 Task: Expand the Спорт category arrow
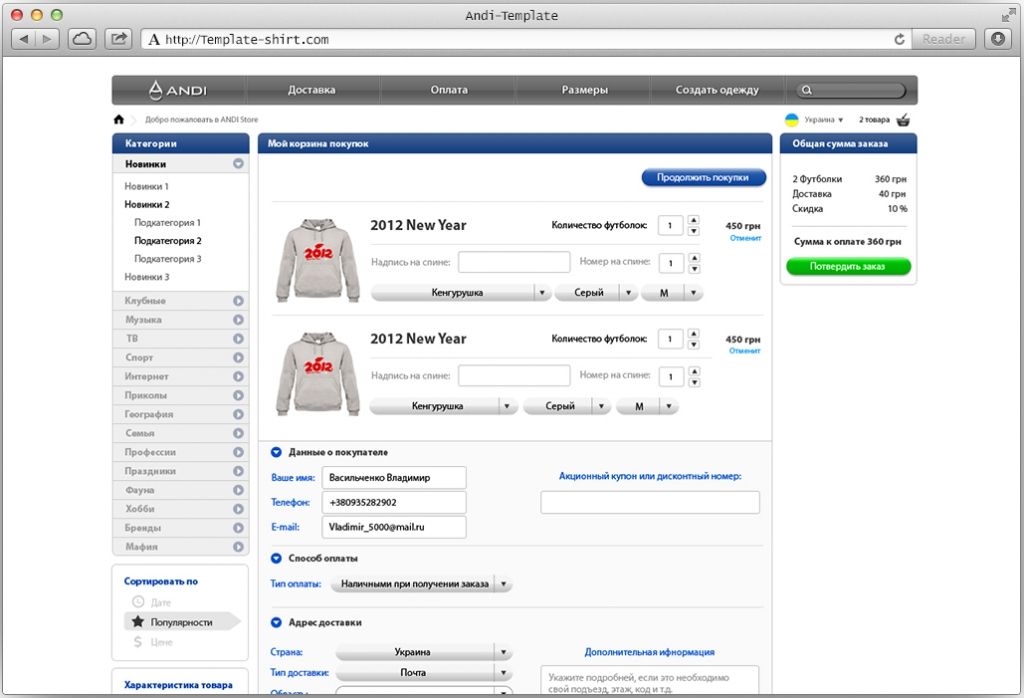coord(238,358)
